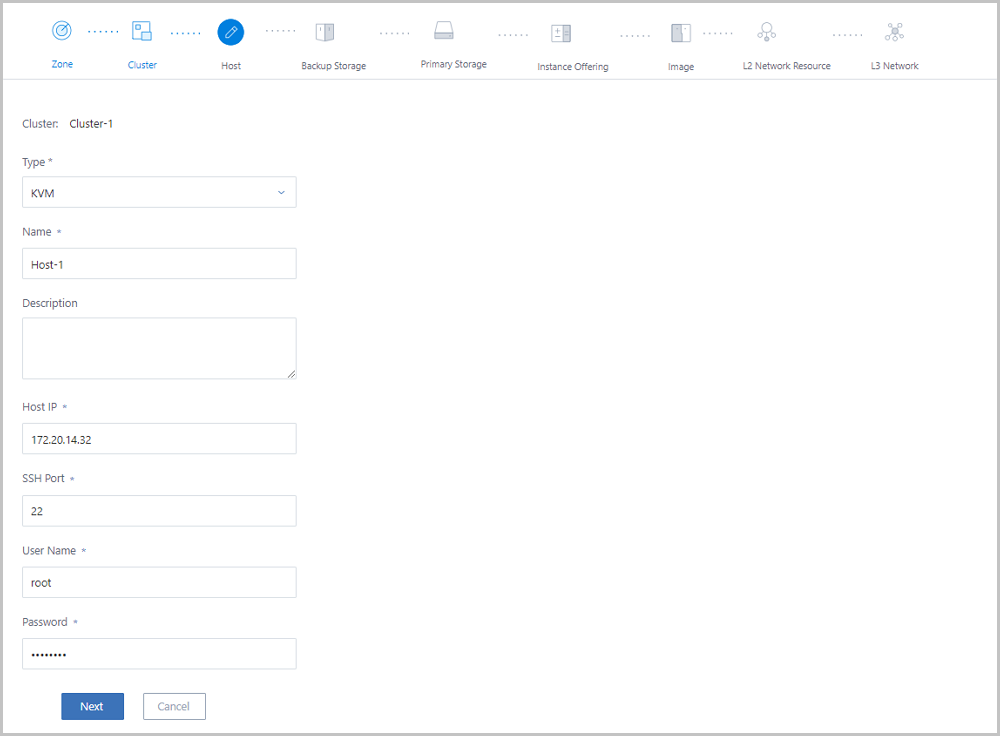1000x736 pixels.
Task: Click the Type field label
Action: (x=34, y=162)
